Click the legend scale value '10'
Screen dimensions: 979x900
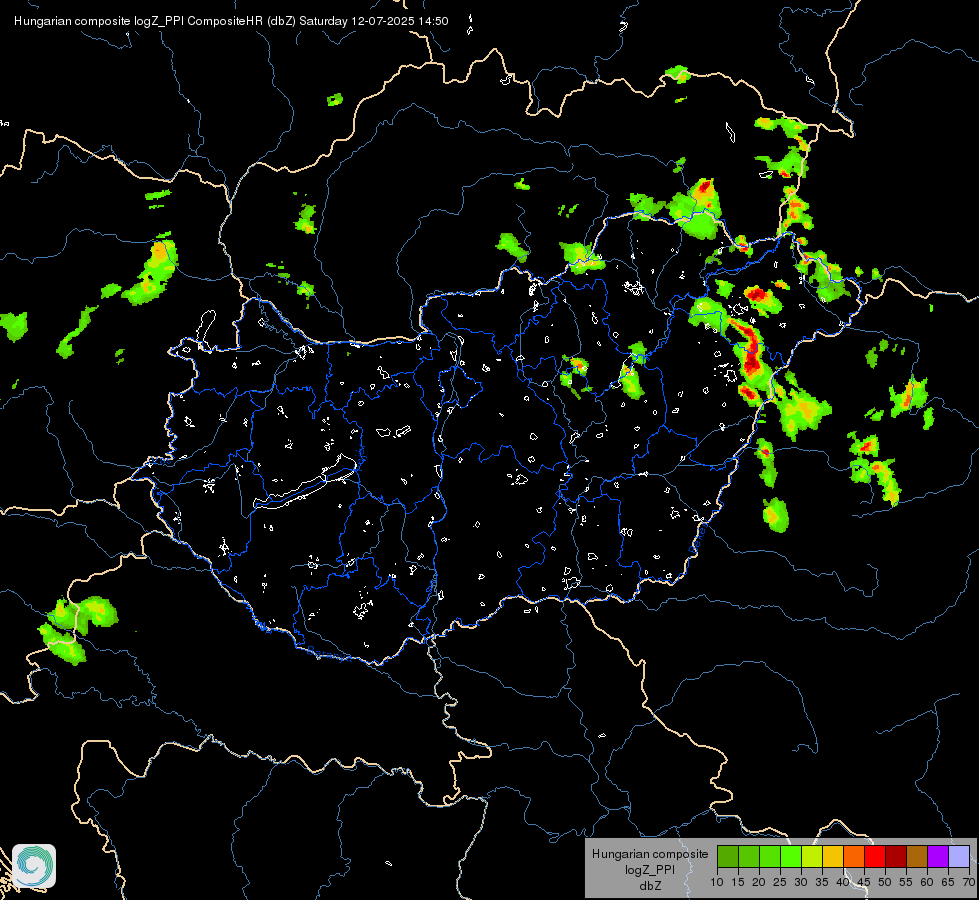click(717, 882)
